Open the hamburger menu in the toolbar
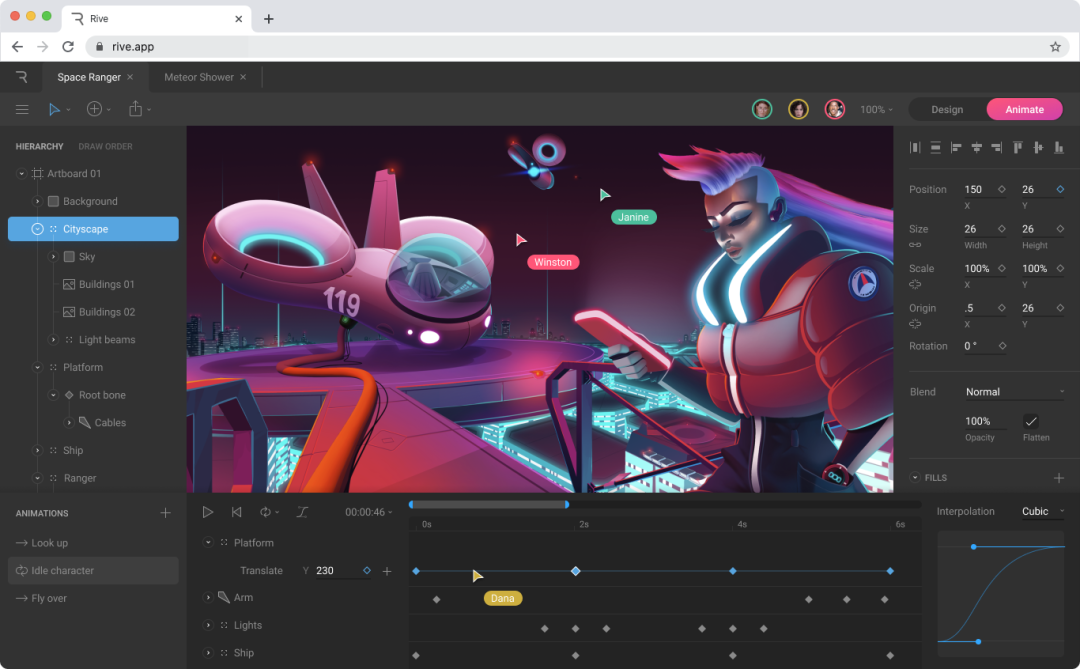 pos(22,109)
